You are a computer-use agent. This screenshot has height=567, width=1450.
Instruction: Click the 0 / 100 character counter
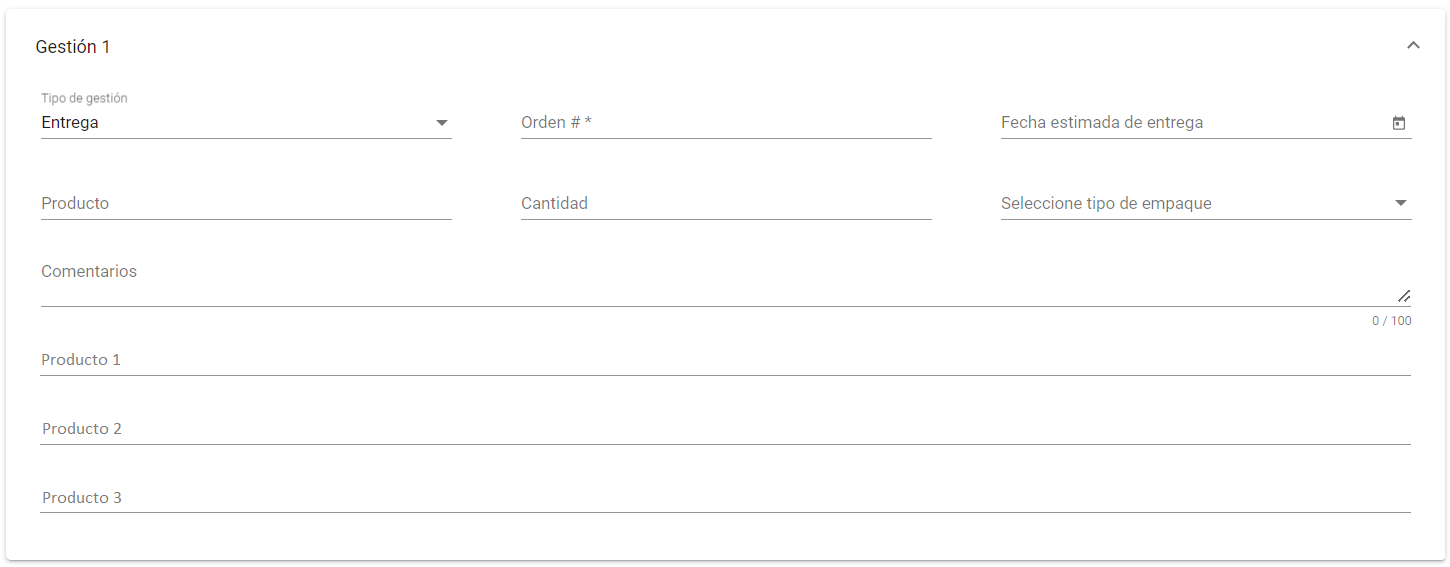[x=1391, y=321]
